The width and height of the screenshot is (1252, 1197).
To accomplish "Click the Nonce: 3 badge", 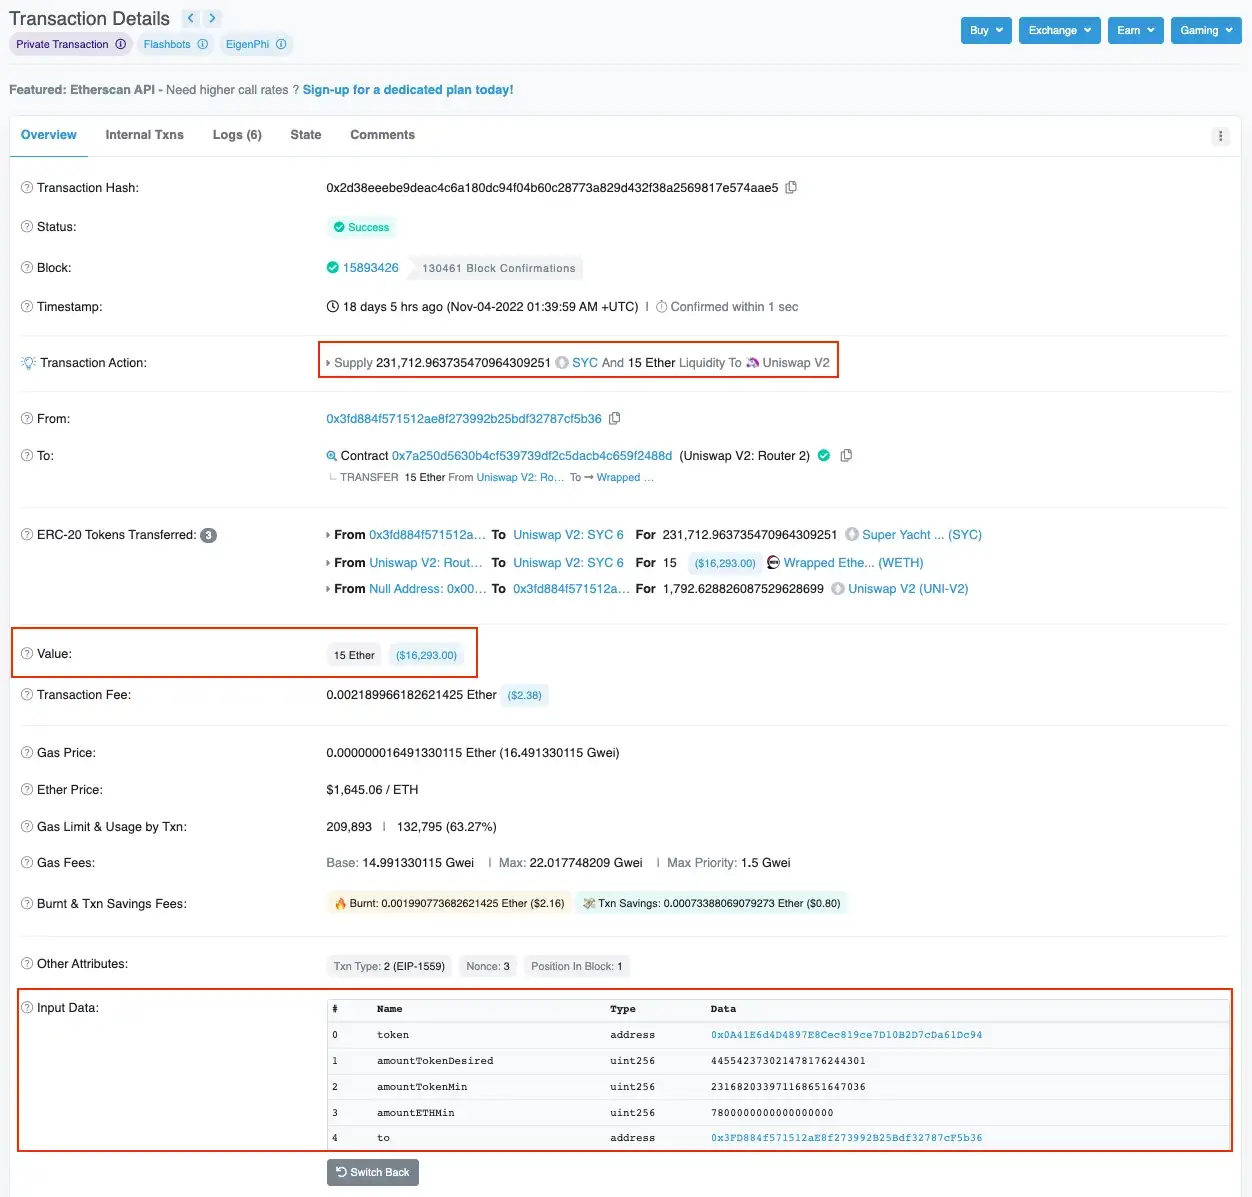I will (x=488, y=966).
